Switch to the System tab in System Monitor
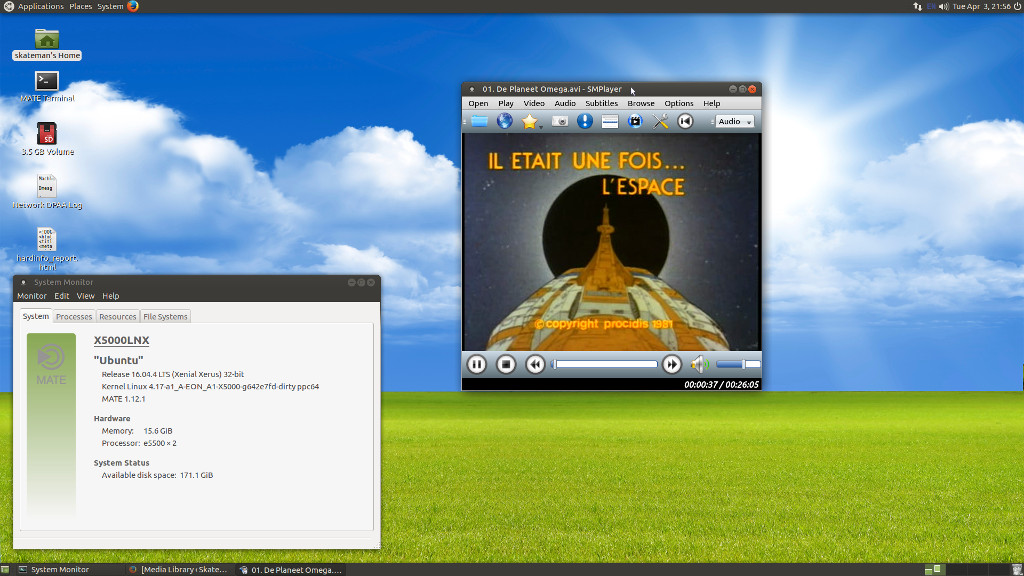 point(35,316)
